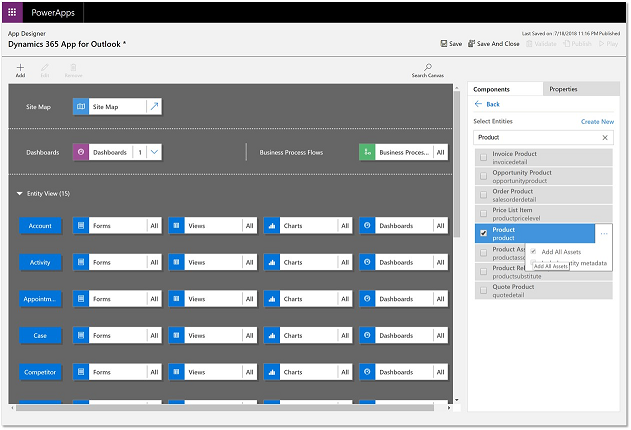Click the Save And Close icon
Screen dimensions: 631x430
click(x=471, y=43)
